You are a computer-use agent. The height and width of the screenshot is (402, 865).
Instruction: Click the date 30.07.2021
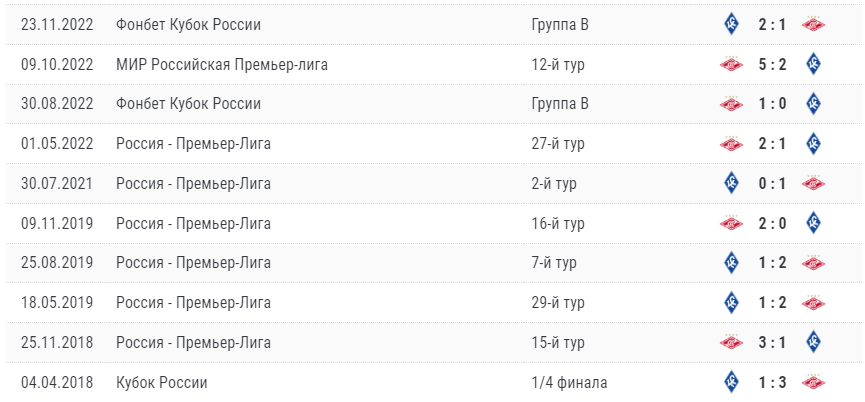click(x=57, y=184)
